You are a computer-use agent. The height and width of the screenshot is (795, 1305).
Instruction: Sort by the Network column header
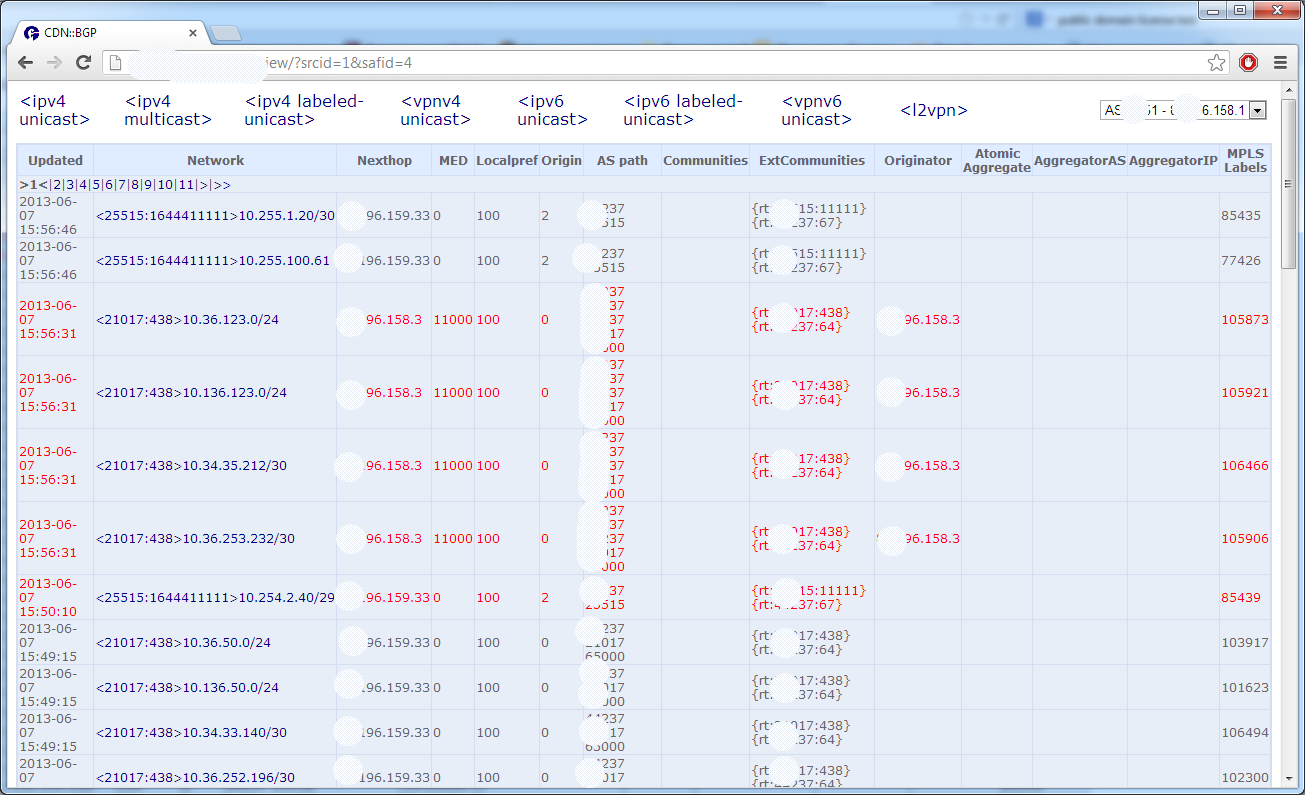[x=216, y=160]
